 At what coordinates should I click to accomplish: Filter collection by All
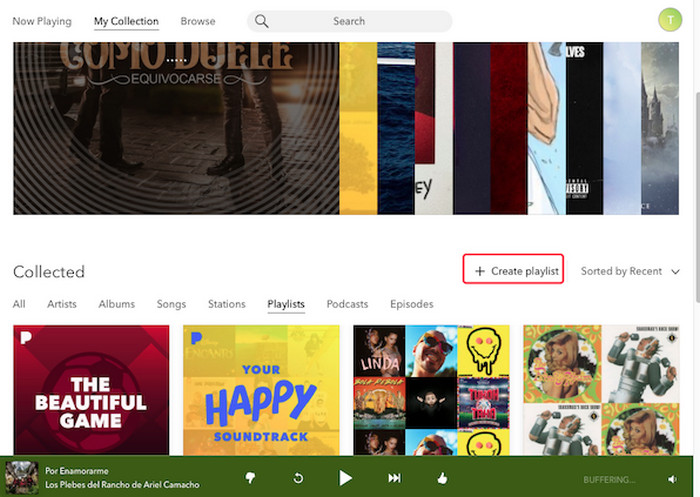click(x=19, y=304)
